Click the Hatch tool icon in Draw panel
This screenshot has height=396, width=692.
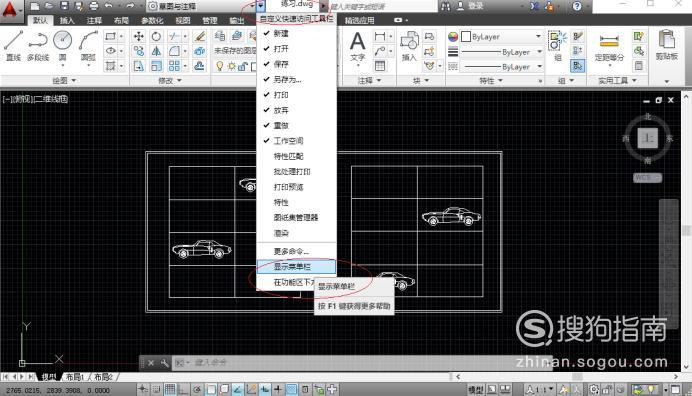pos(111,66)
